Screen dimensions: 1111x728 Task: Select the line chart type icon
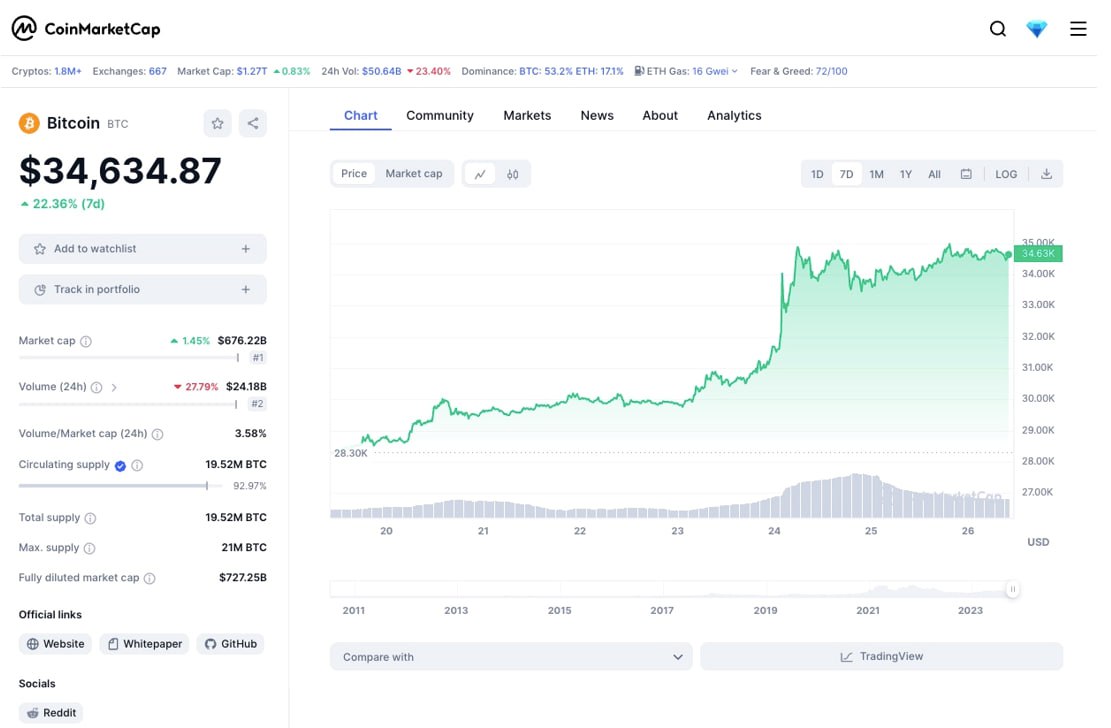click(480, 174)
